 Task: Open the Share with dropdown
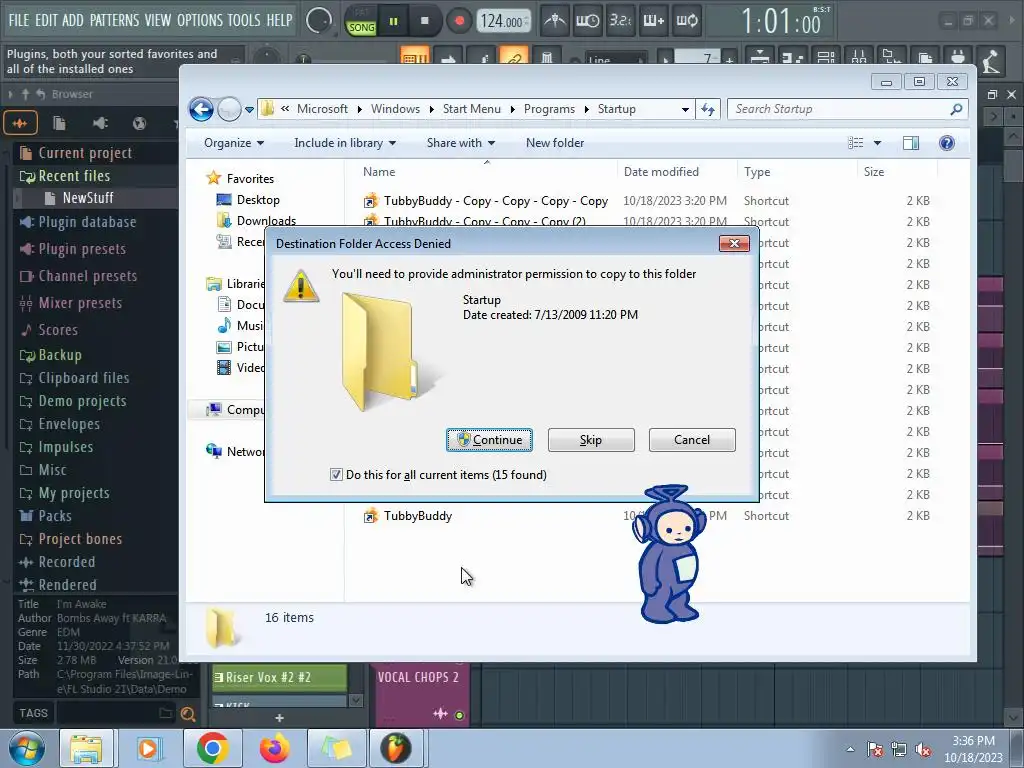pyautogui.click(x=460, y=143)
